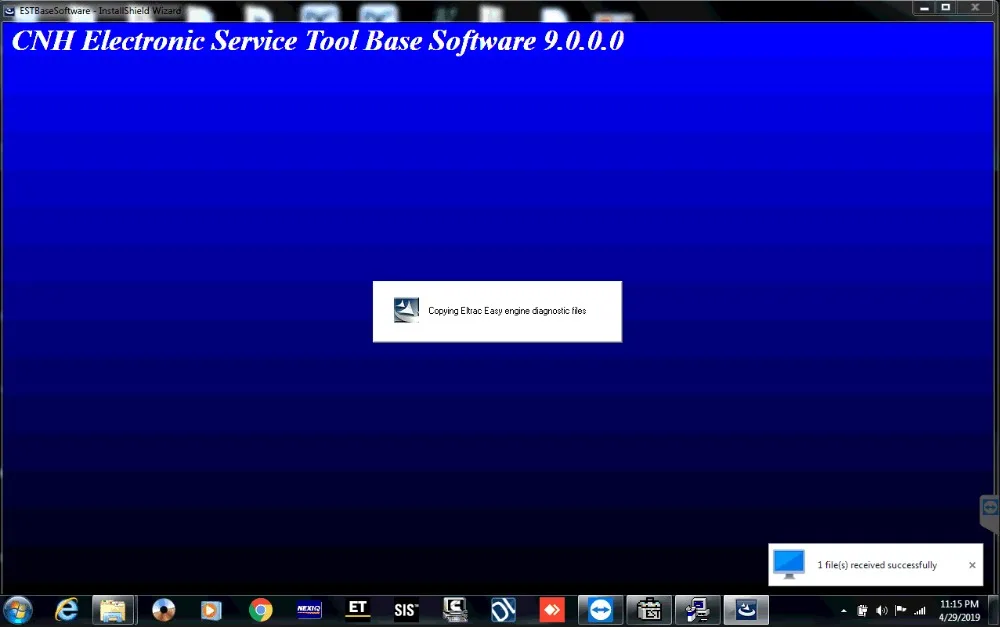Image resolution: width=1000 pixels, height=627 pixels.
Task: Switch to TeamViewer in the taskbar
Action: (600, 610)
